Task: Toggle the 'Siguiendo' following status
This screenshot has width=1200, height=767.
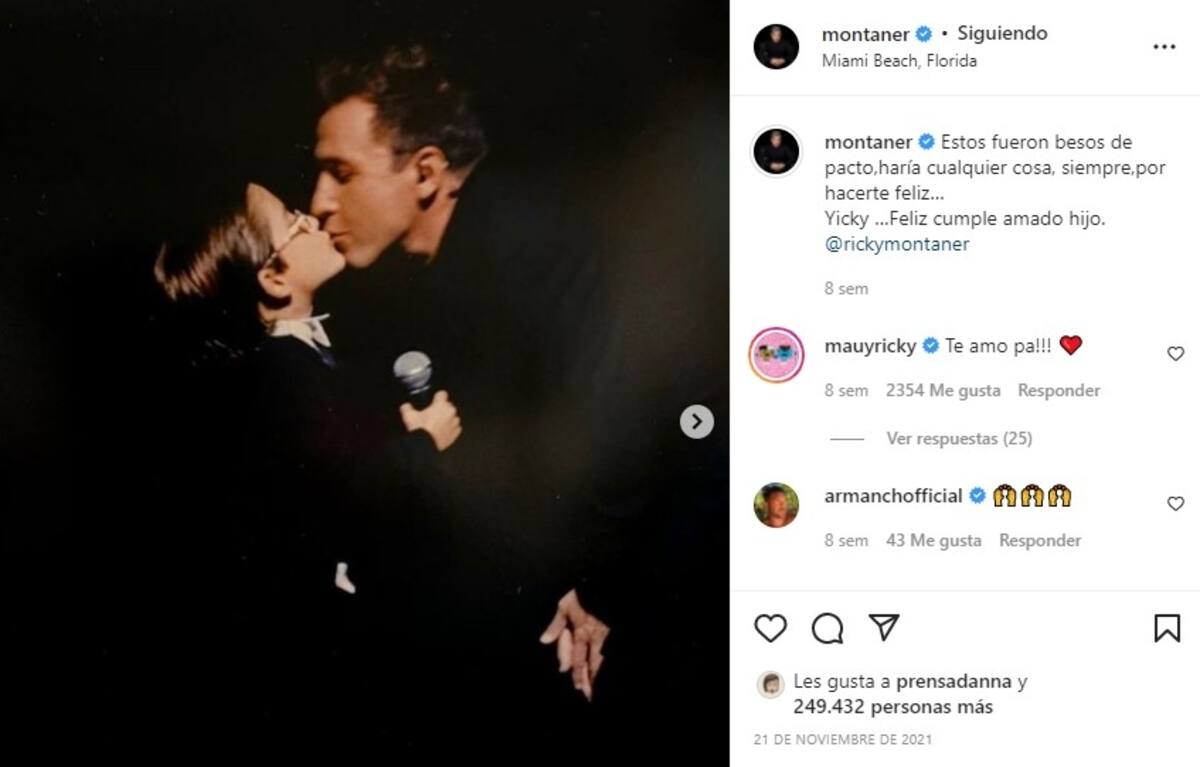Action: [x=1002, y=33]
